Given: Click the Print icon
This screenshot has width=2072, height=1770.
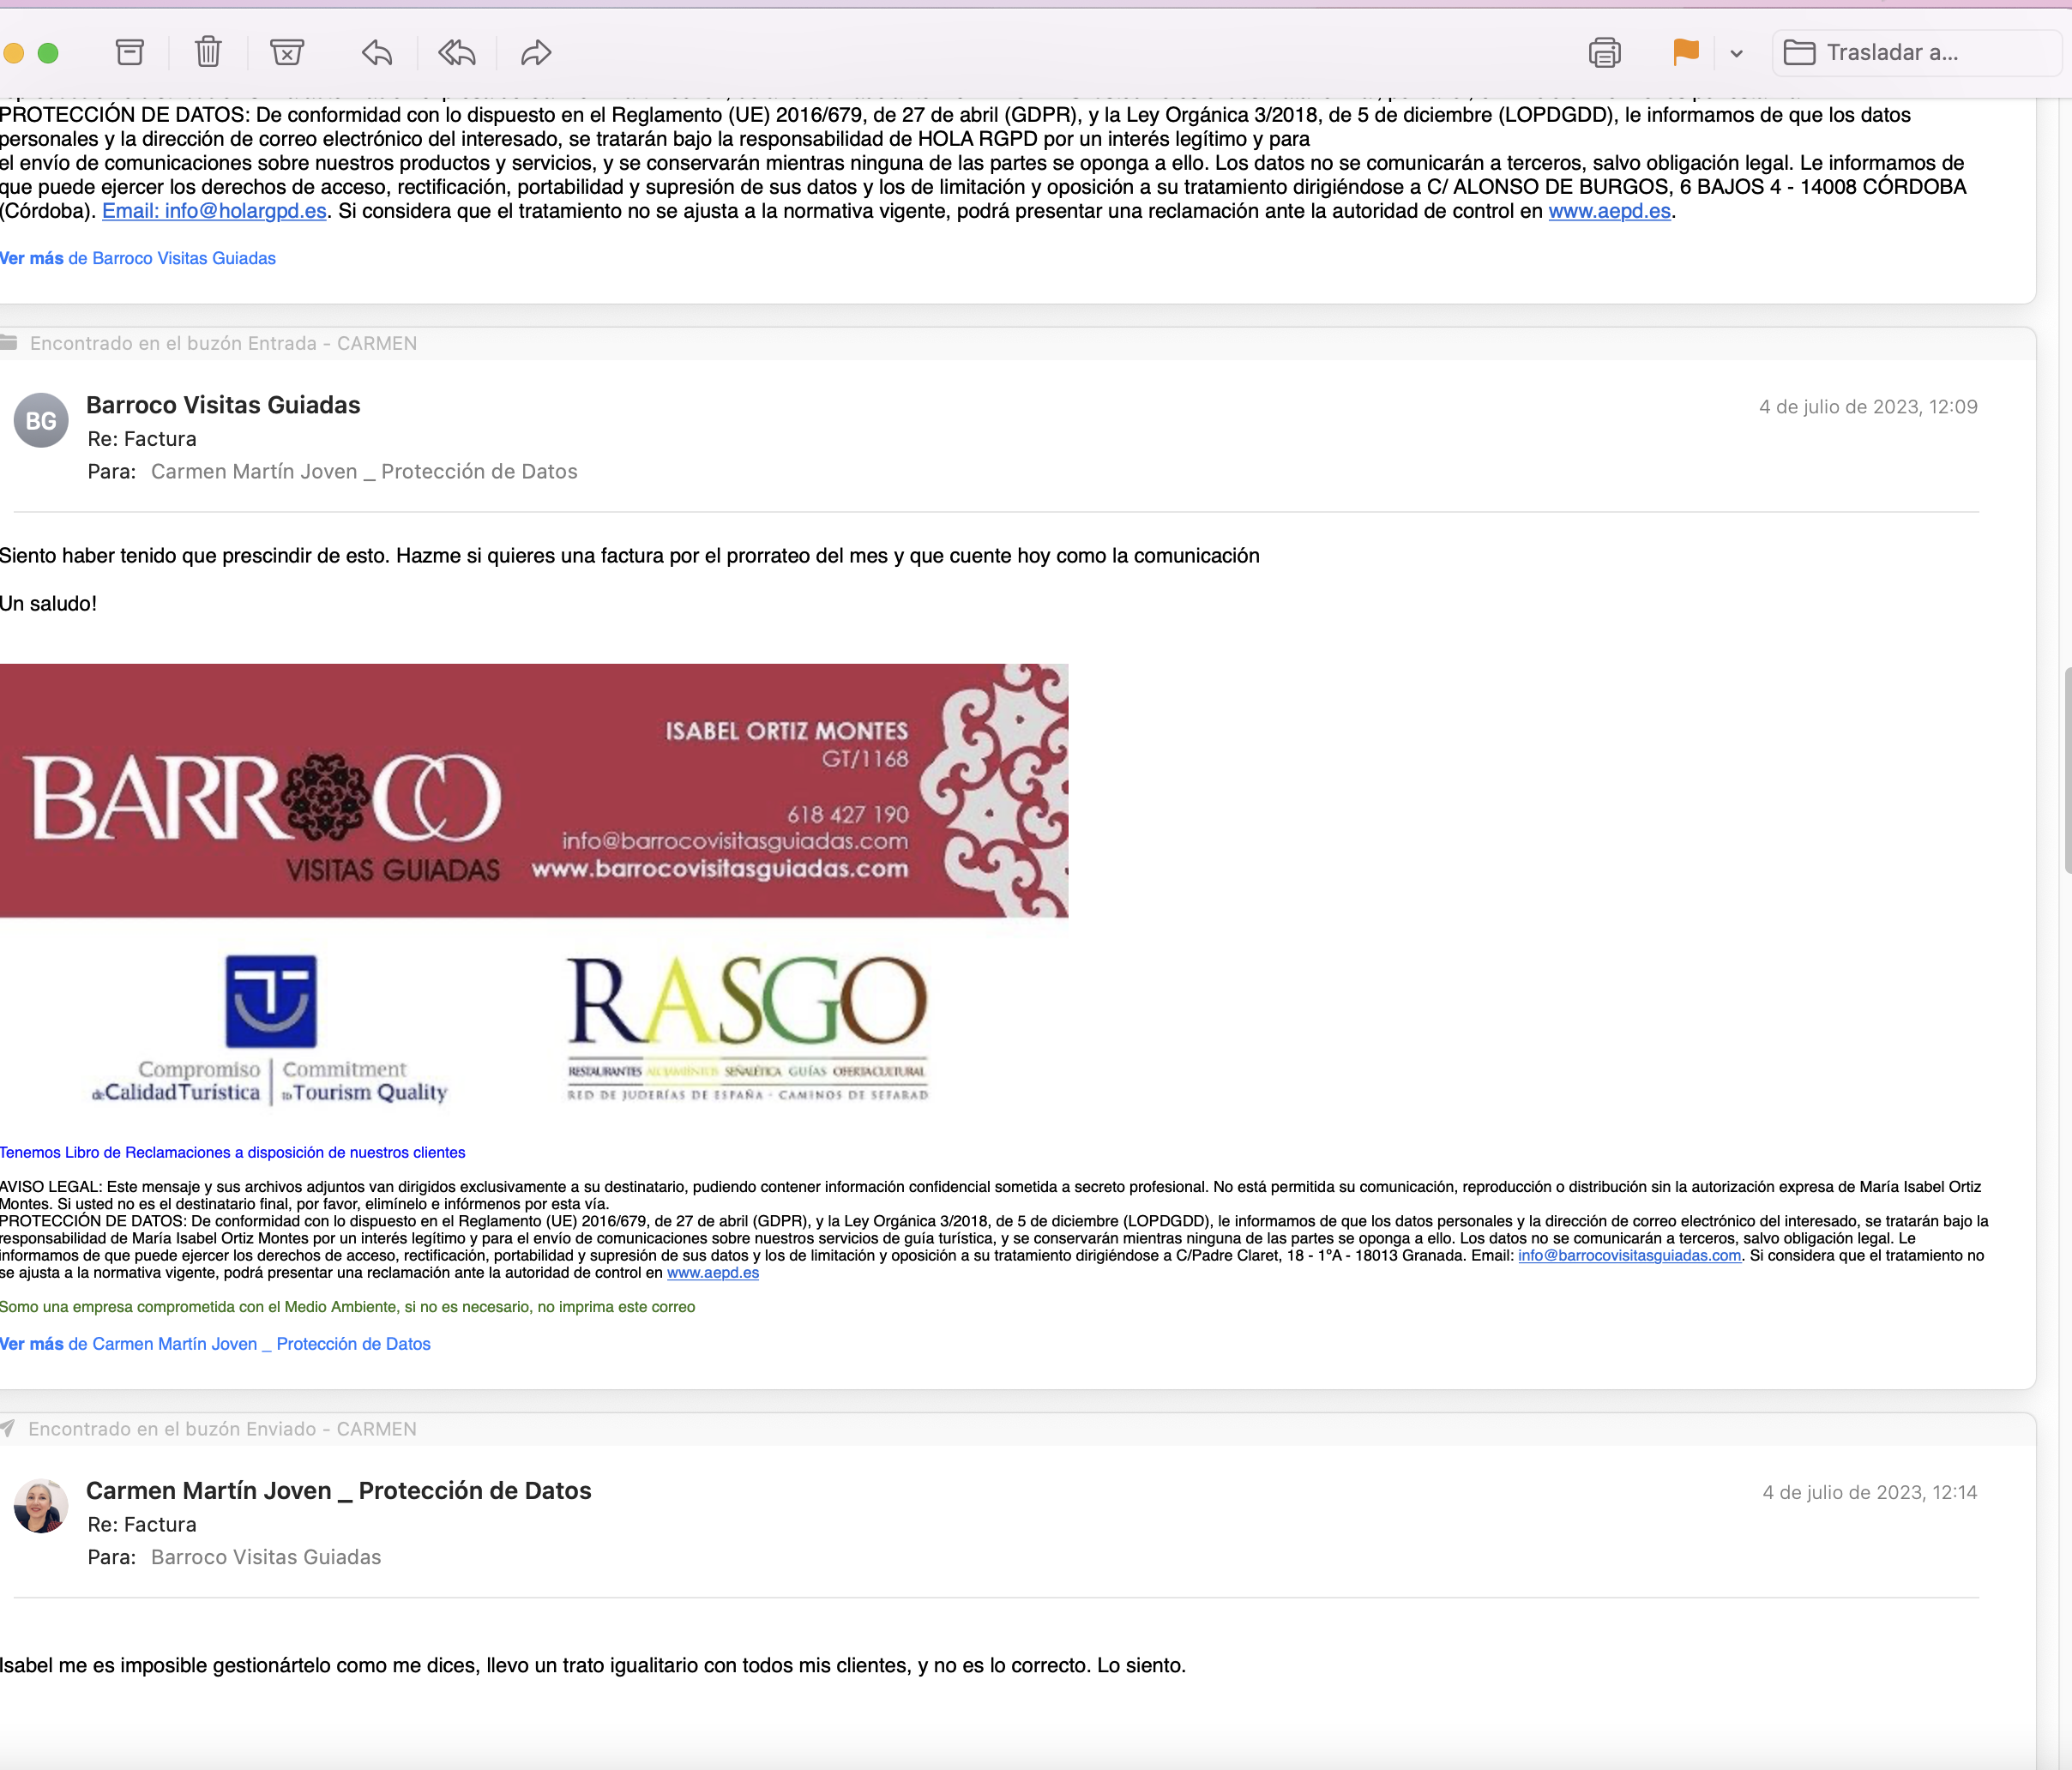Looking at the screenshot, I should pos(1604,52).
